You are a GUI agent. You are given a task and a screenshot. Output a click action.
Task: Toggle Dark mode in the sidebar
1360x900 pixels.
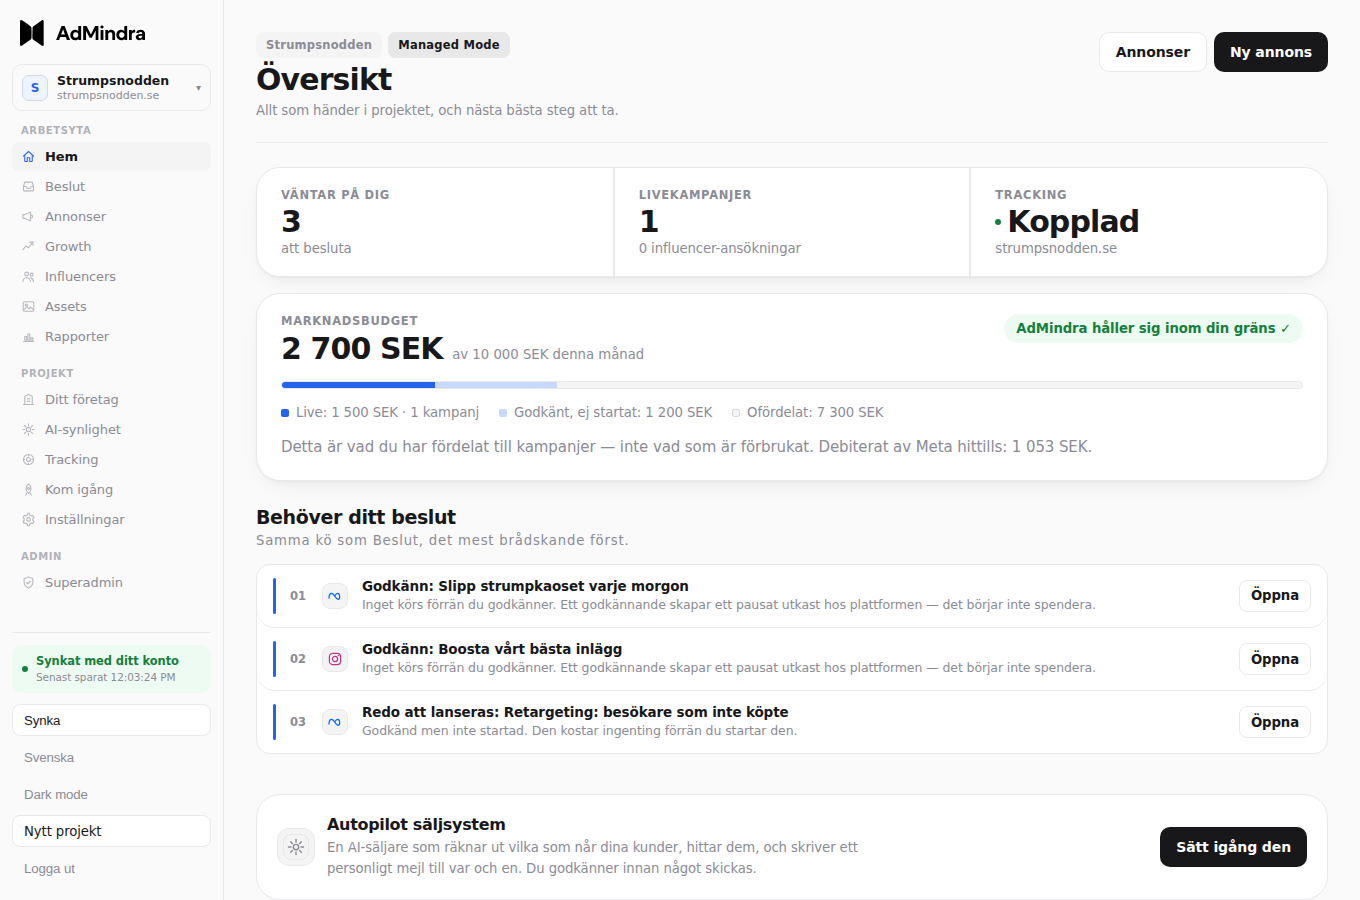tap(56, 795)
